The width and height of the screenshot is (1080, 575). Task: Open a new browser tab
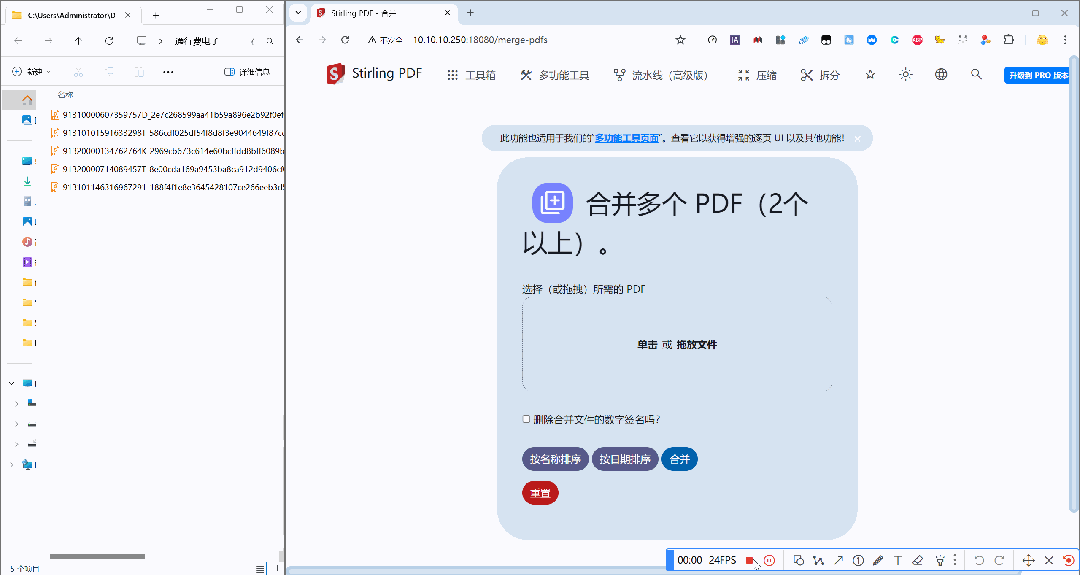click(470, 12)
